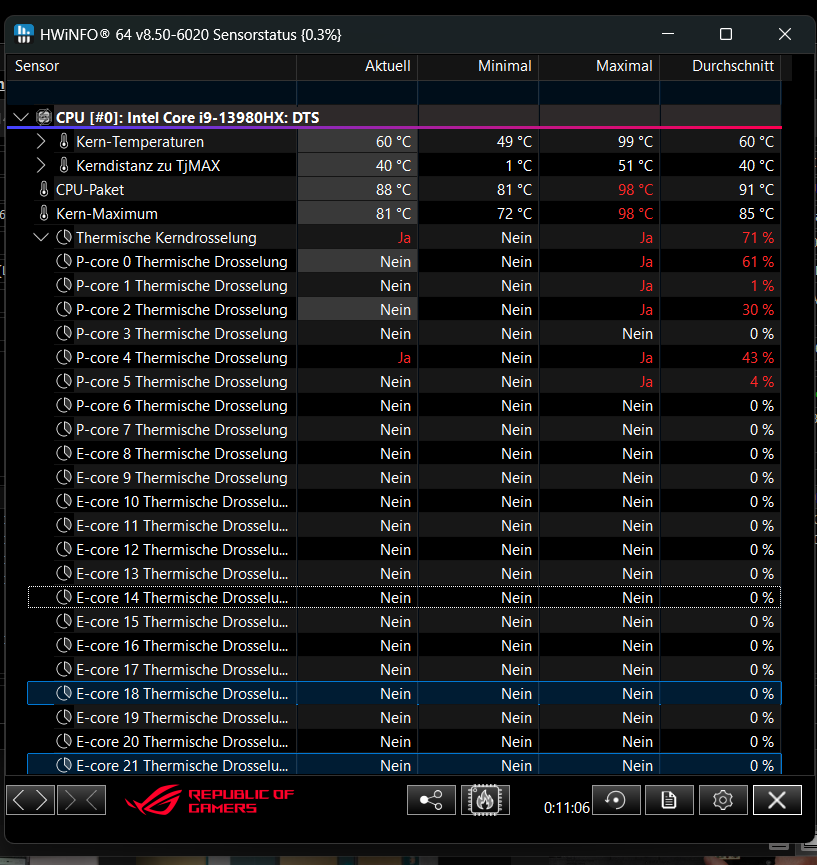
Task: Select E-core 19 Thermische Drosselung row
Action: (404, 718)
